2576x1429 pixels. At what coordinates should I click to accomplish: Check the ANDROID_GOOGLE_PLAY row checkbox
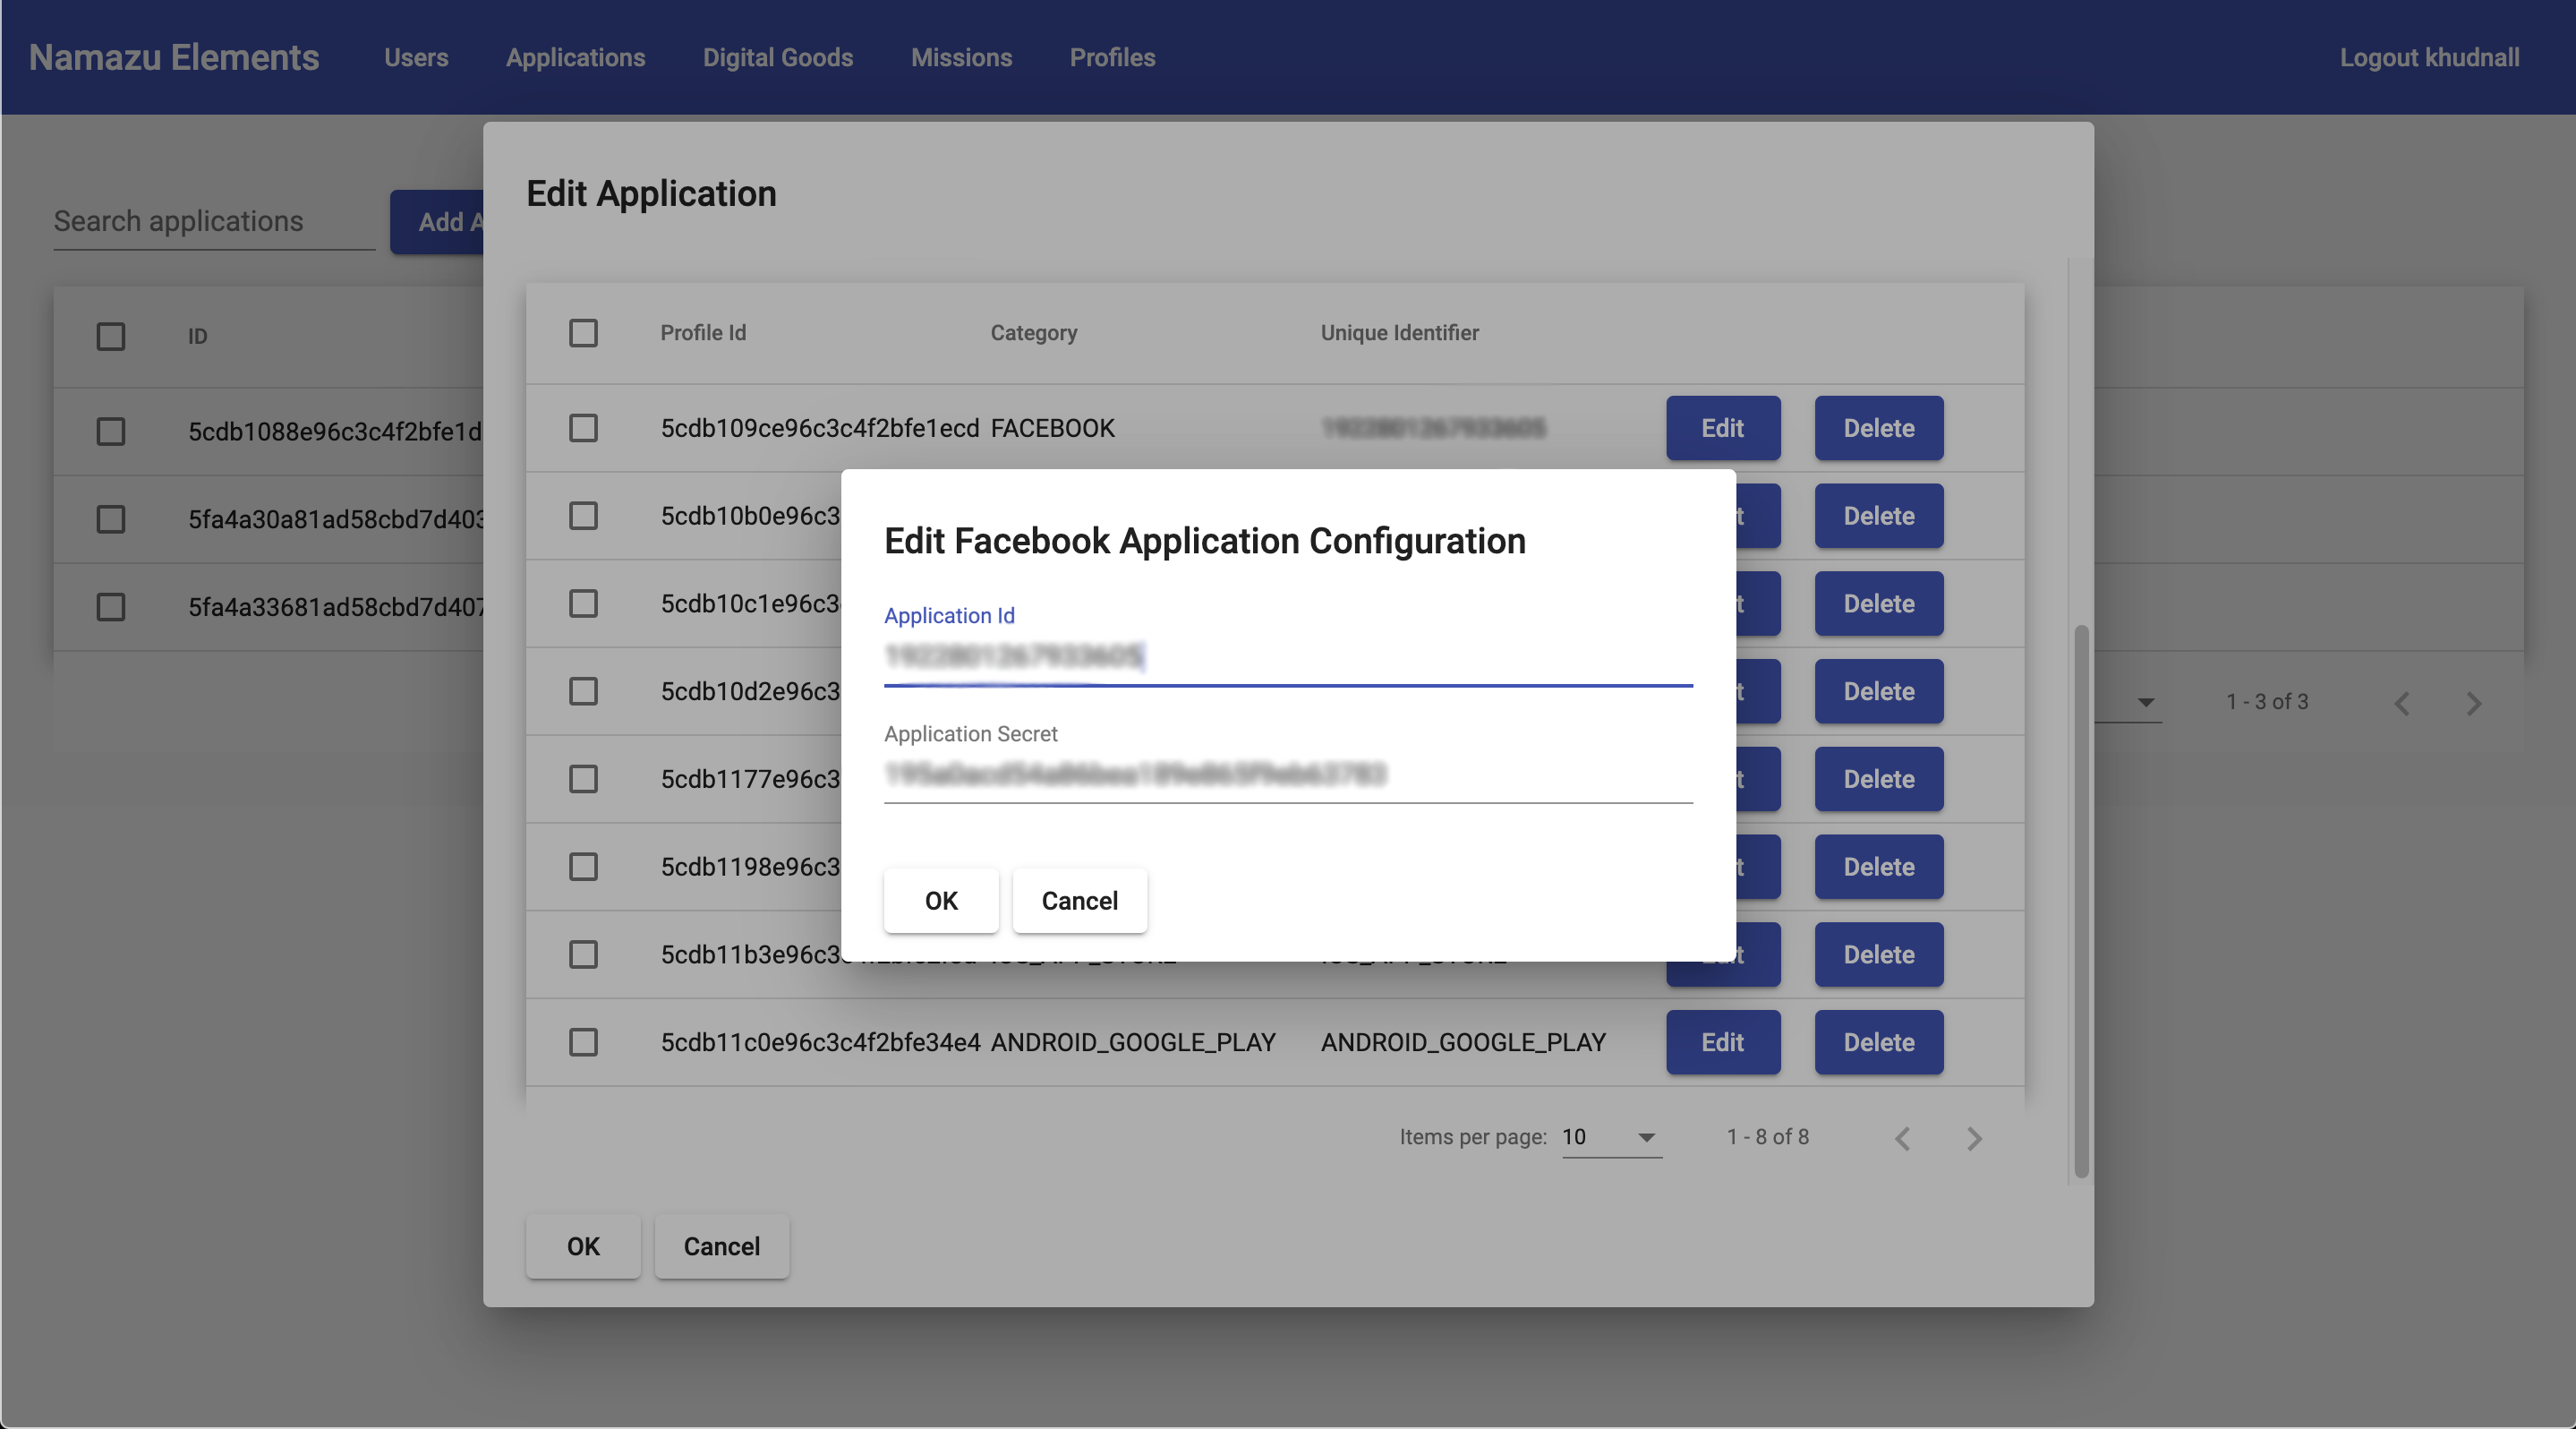click(583, 1042)
